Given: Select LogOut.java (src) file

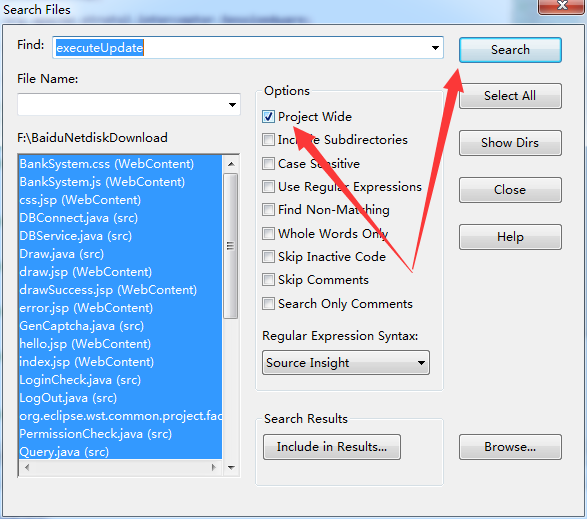Looking at the screenshot, I should pos(120,398).
